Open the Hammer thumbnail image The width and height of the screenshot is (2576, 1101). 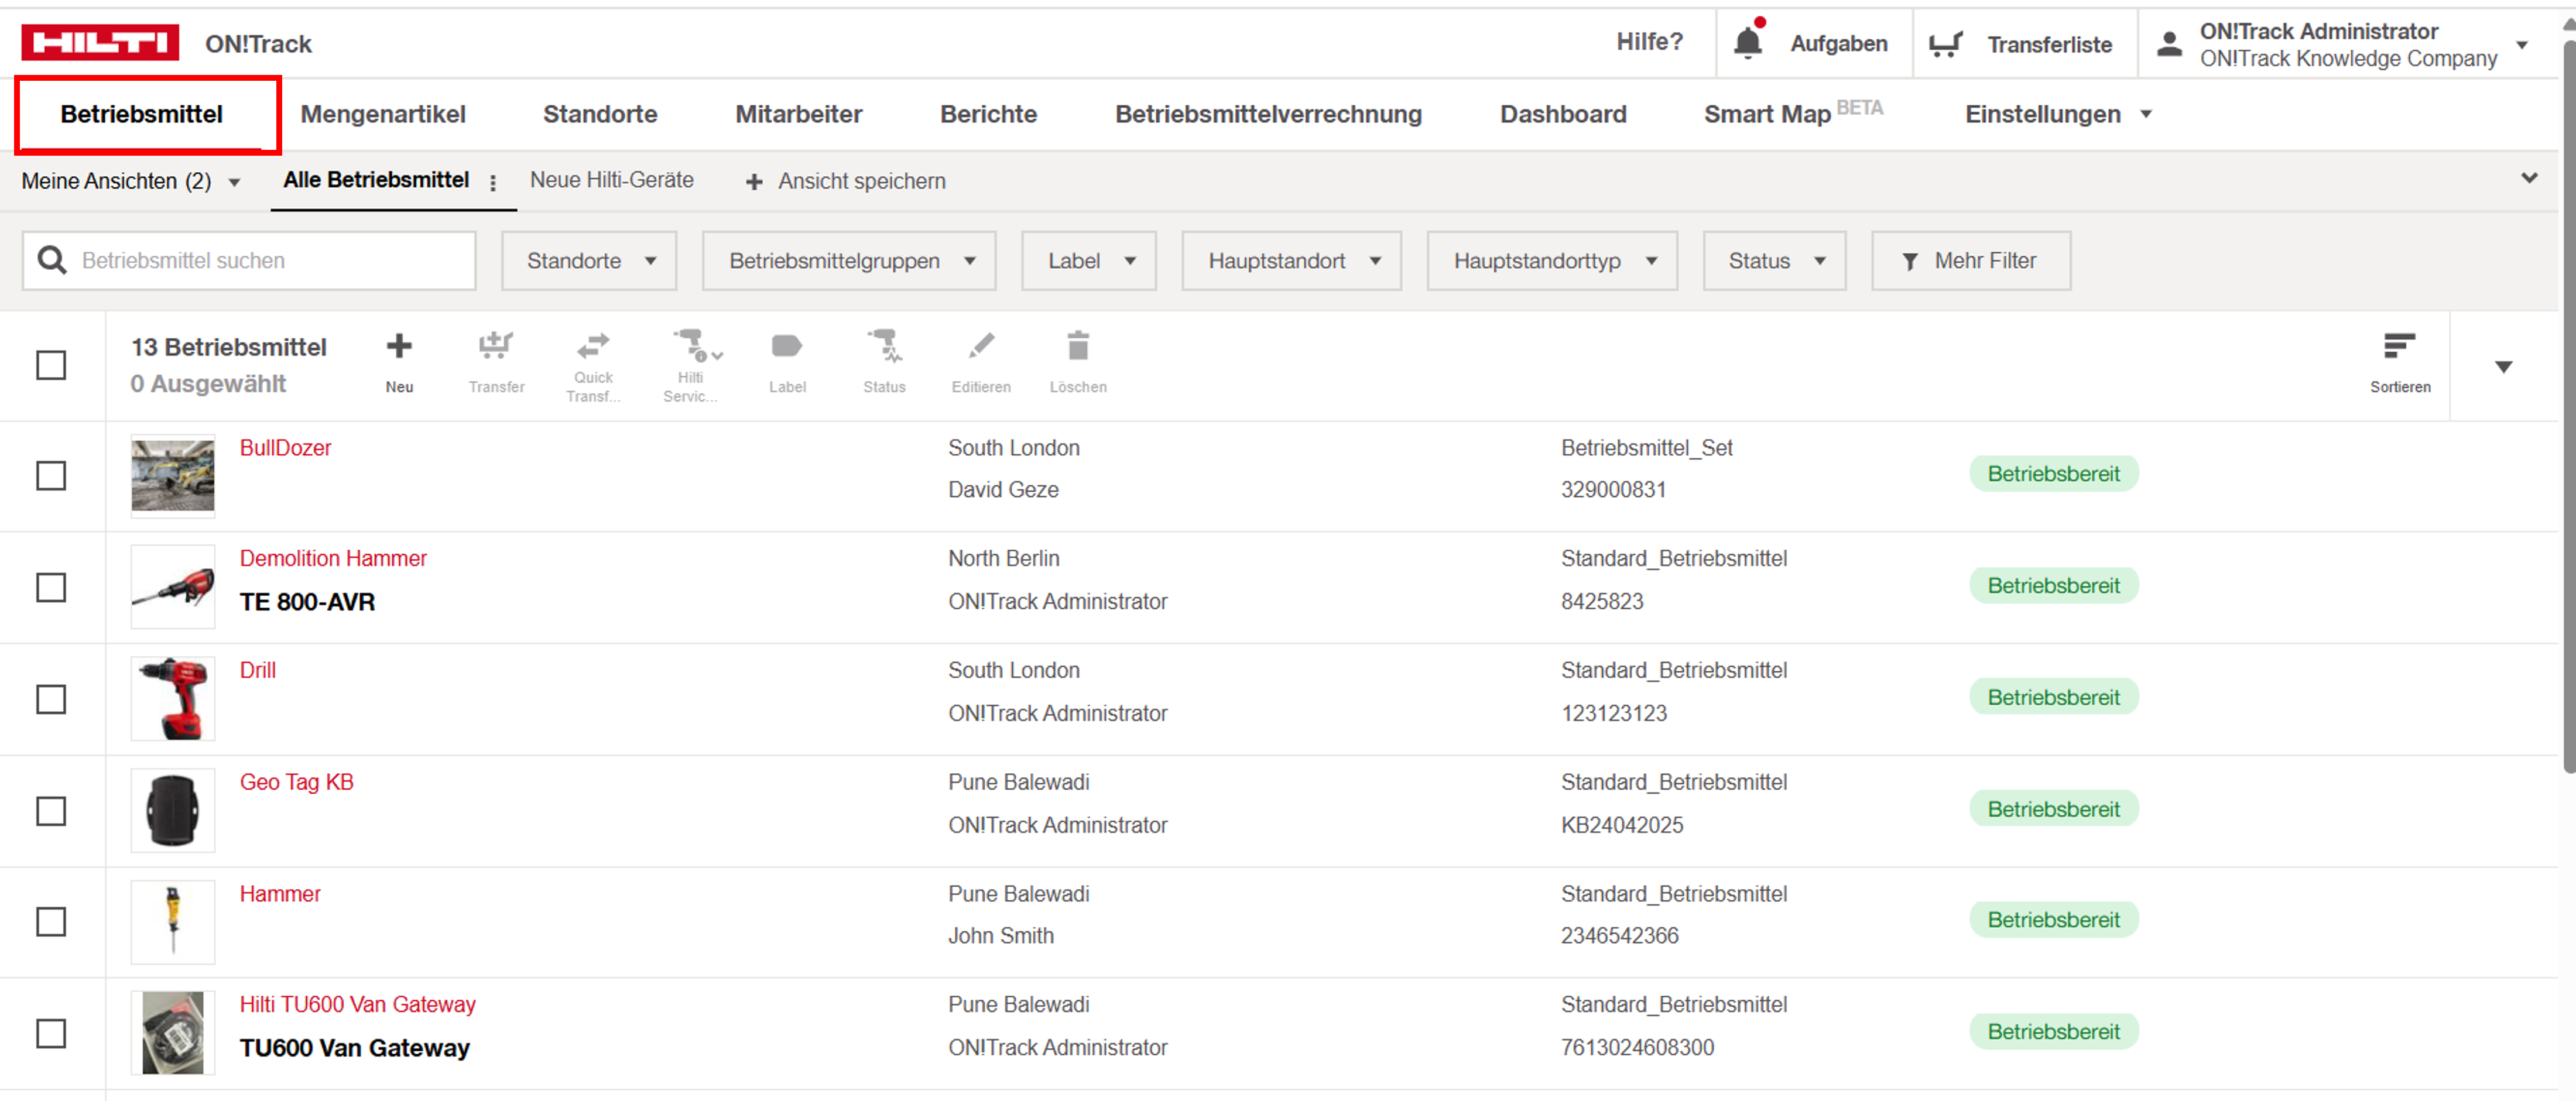coord(173,921)
